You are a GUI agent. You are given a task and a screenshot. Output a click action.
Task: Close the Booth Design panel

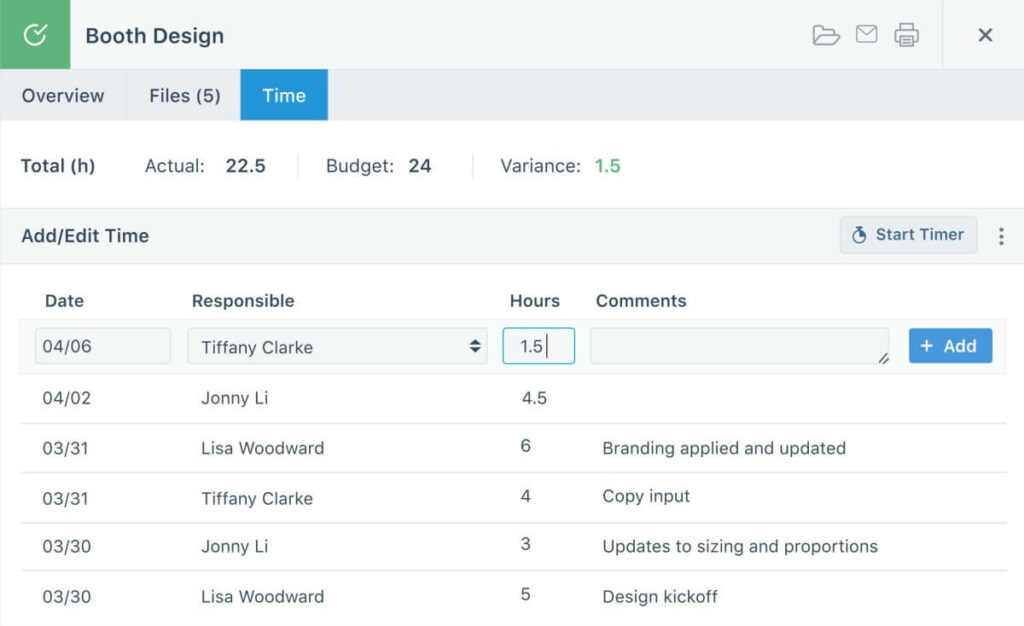[985, 35]
